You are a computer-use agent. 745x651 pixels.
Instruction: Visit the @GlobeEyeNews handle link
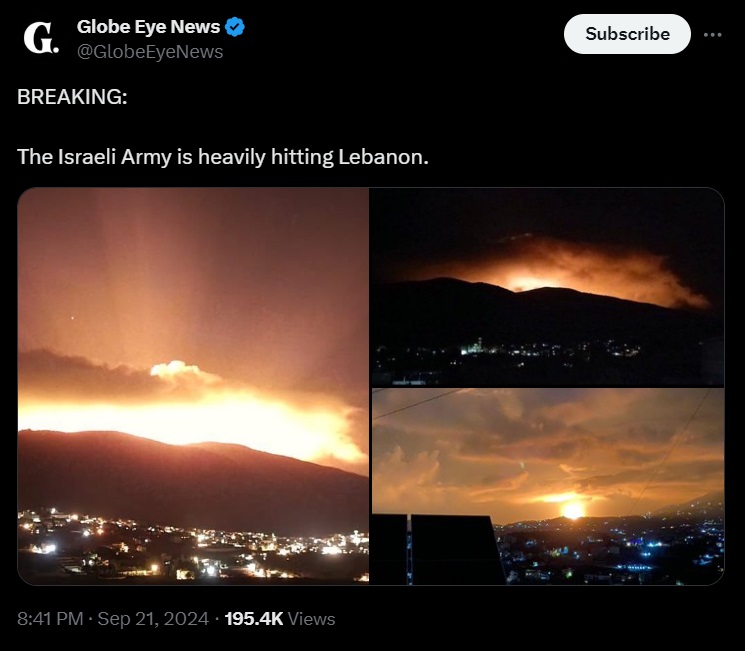150,52
